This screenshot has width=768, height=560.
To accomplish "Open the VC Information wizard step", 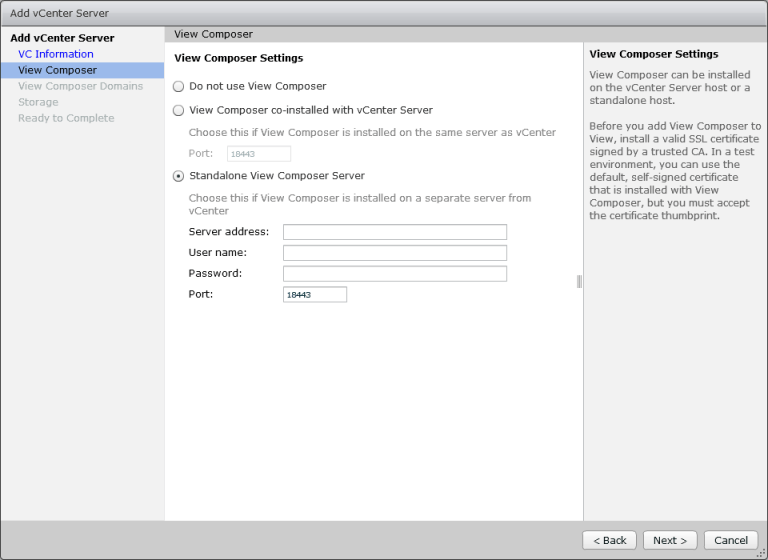I will 56,54.
